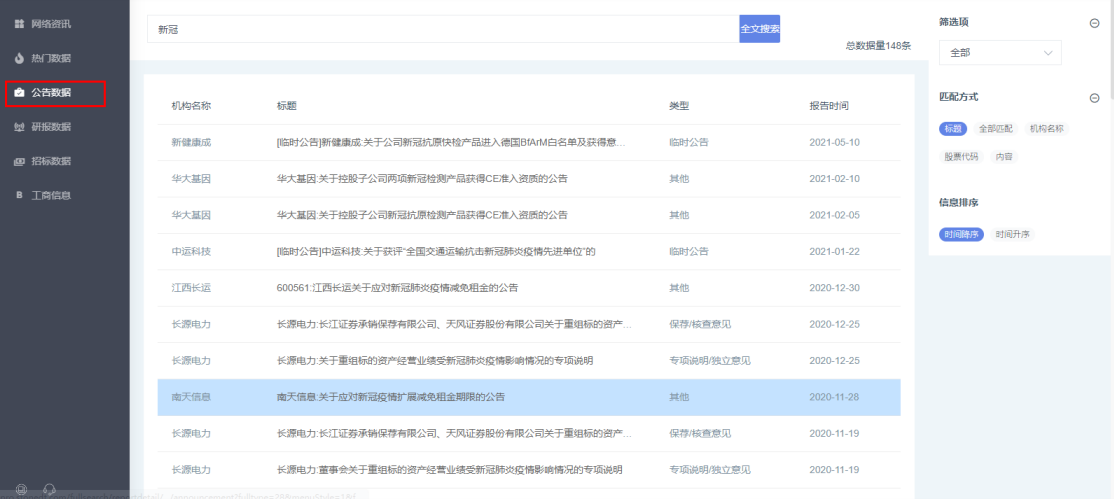The image size is (1114, 500).
Task: Collapse the 匹配方式 section
Action: coord(1094,98)
